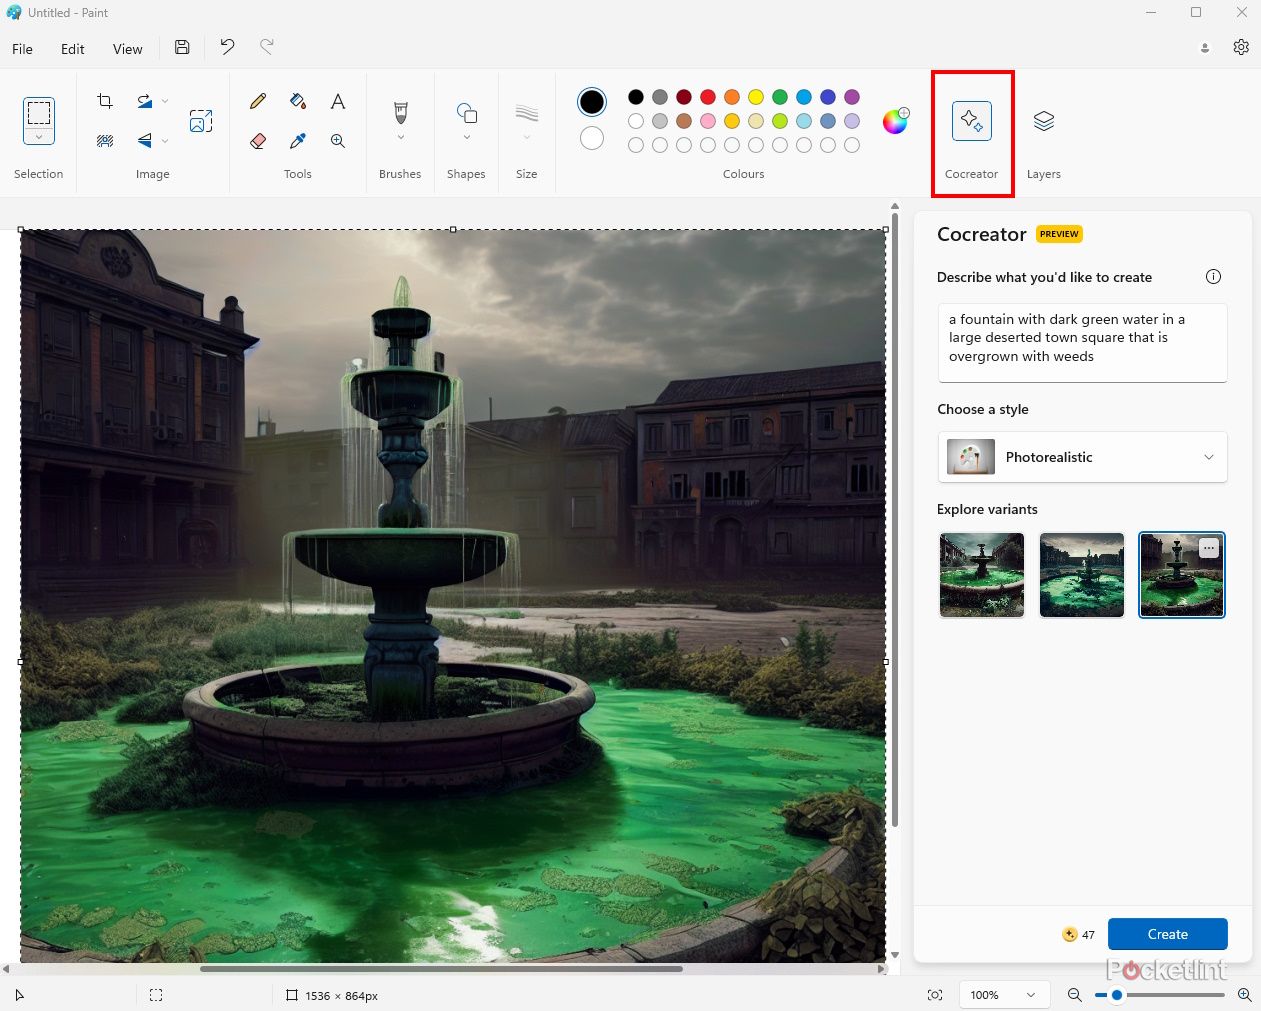
Task: Click the Create button
Action: coord(1167,934)
